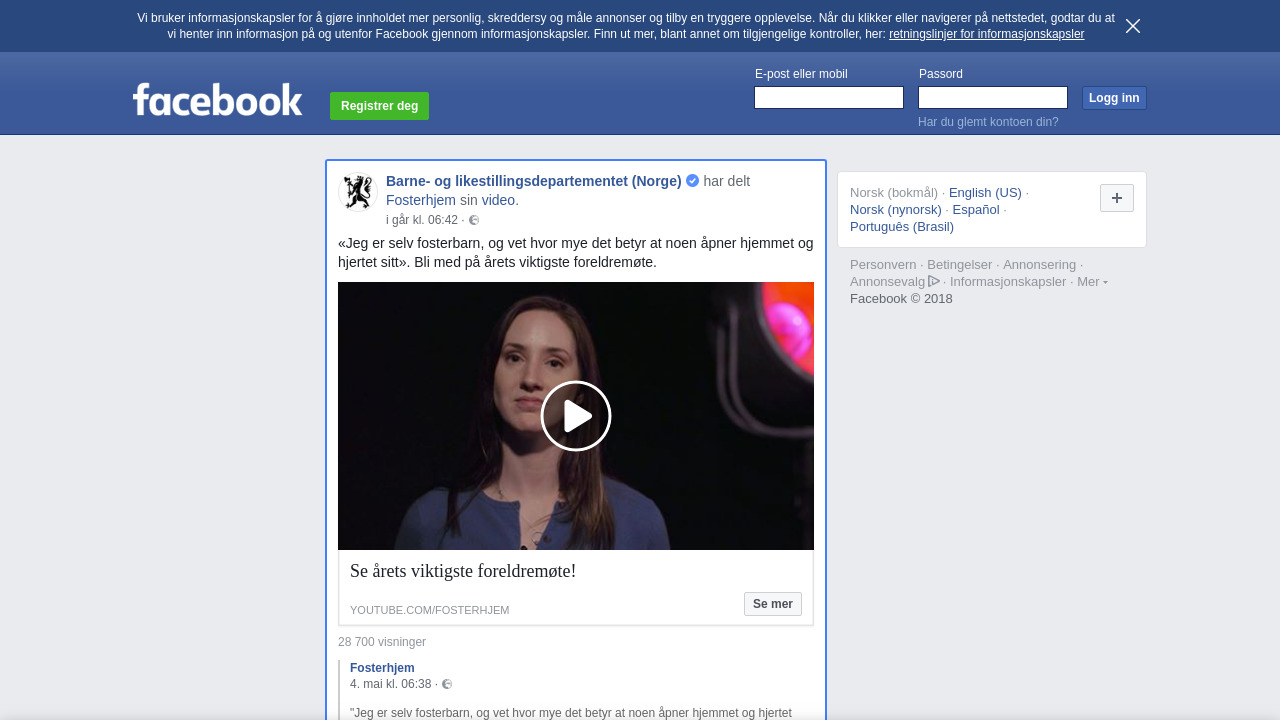The image size is (1280, 720).
Task: Open the Personvern footer link
Action: (x=882, y=265)
